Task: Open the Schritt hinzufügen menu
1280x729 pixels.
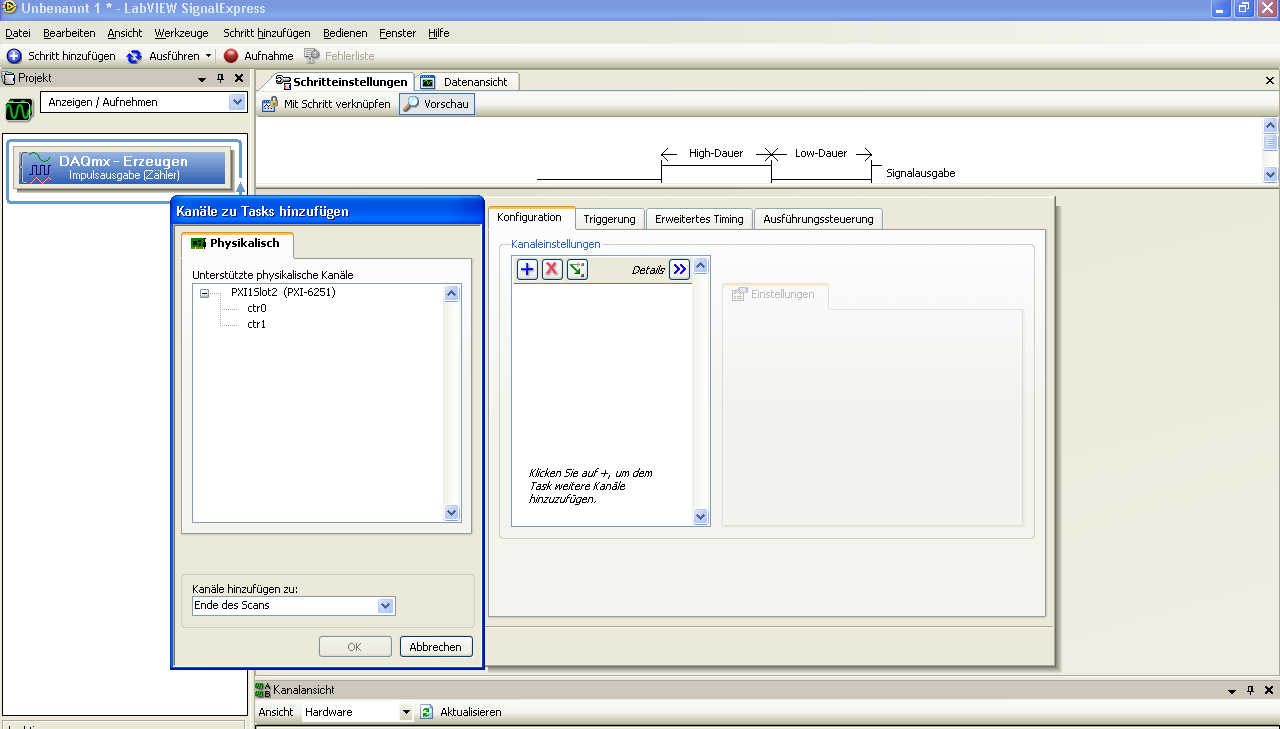Action: [x=267, y=33]
